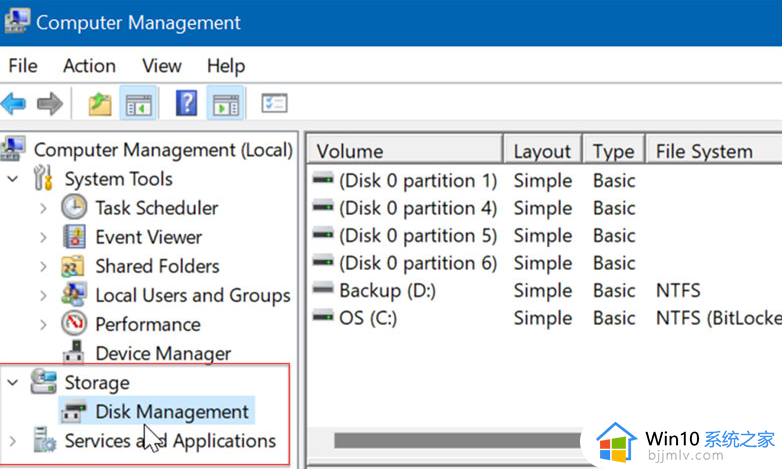Sort by the Type column header
This screenshot has width=782, height=469.
(x=613, y=151)
